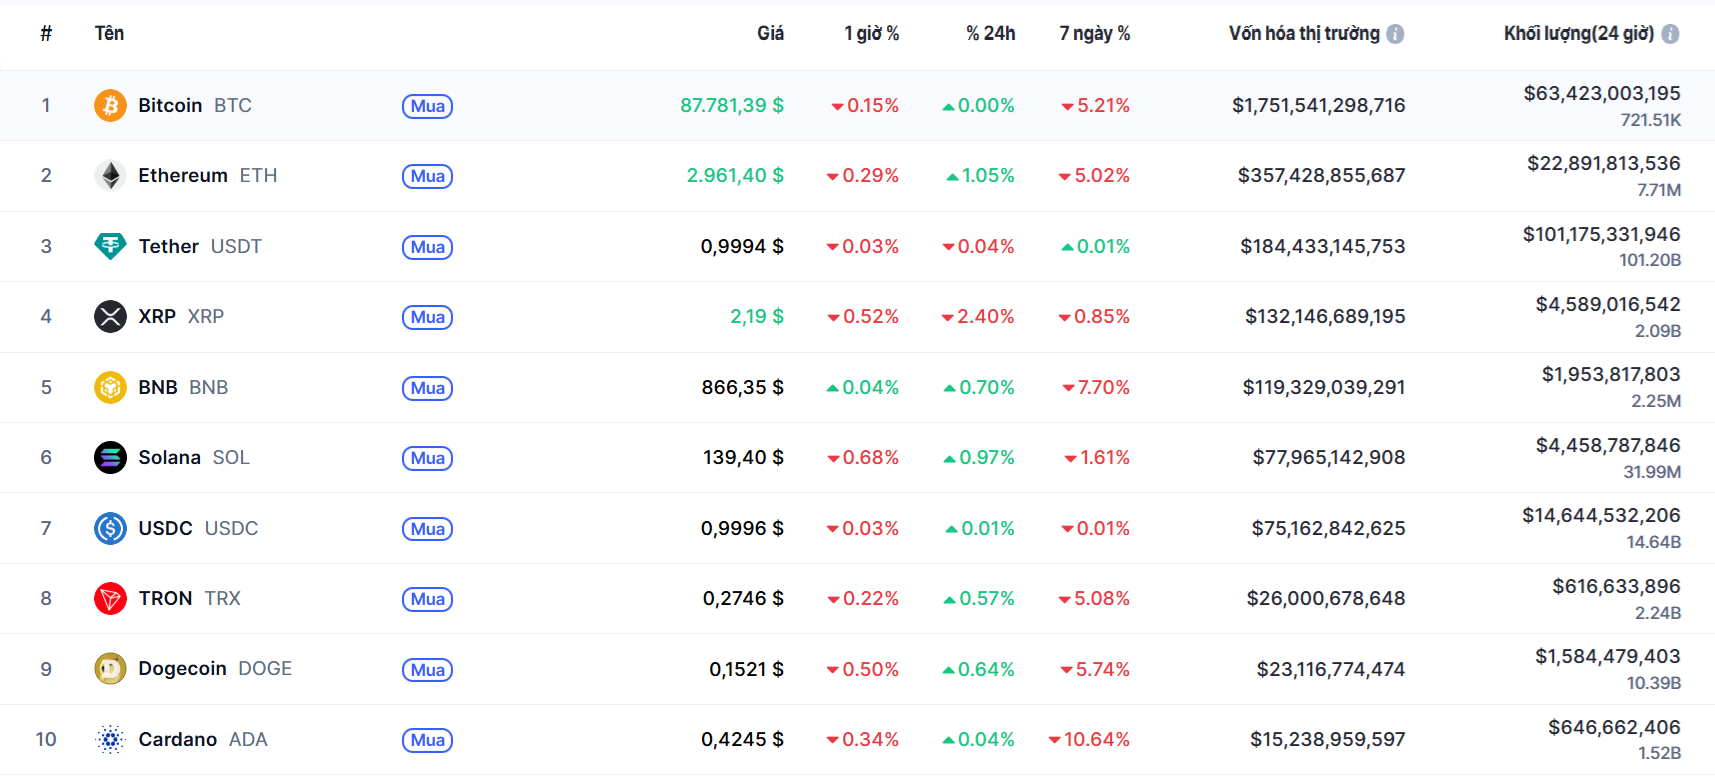Click the TRON logo icon

pyautogui.click(x=110, y=598)
